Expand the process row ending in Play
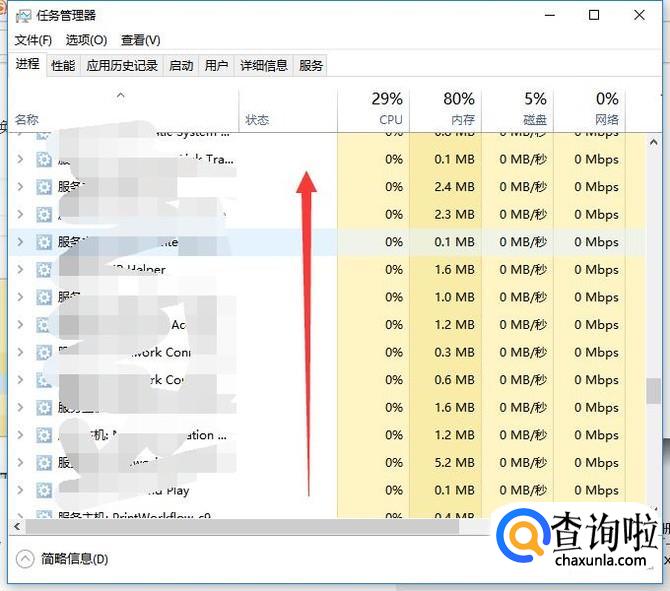This screenshot has height=591, width=670. [20, 490]
